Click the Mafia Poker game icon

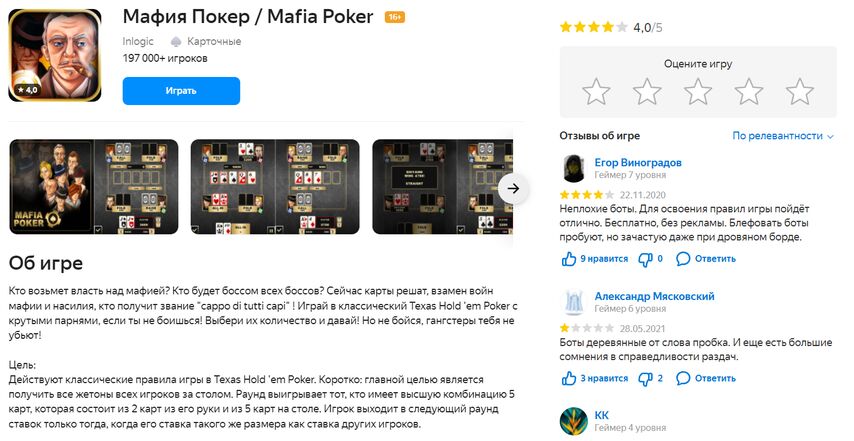(55, 56)
